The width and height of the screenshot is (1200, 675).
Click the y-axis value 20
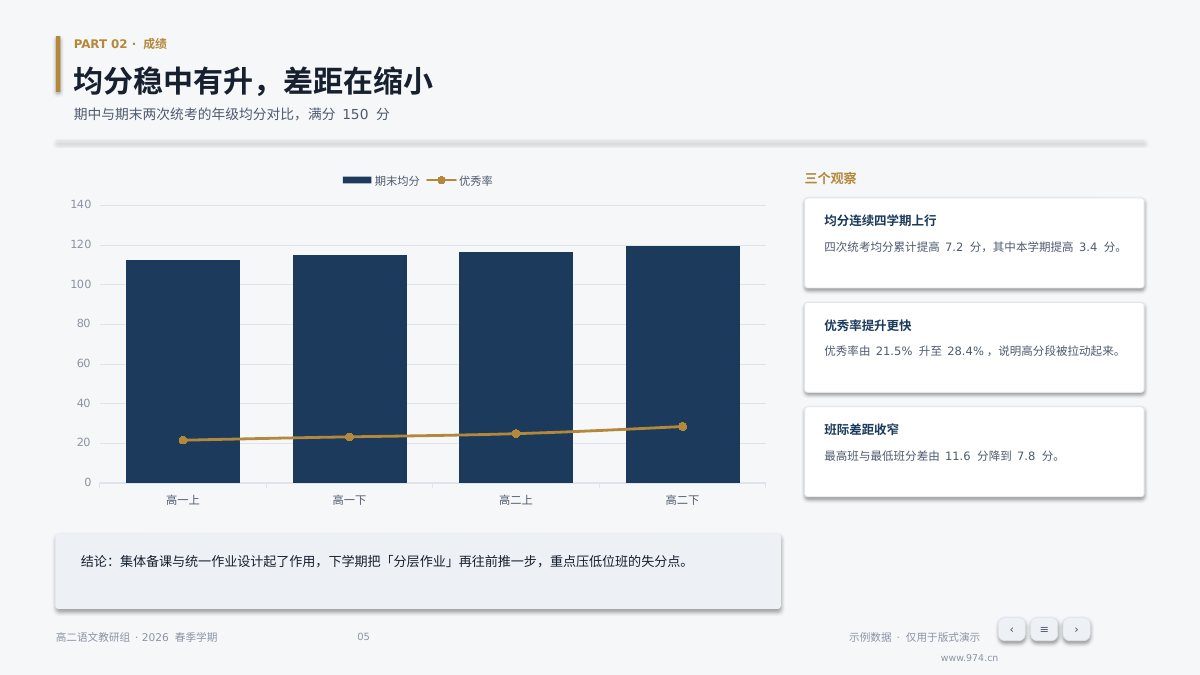tap(84, 443)
